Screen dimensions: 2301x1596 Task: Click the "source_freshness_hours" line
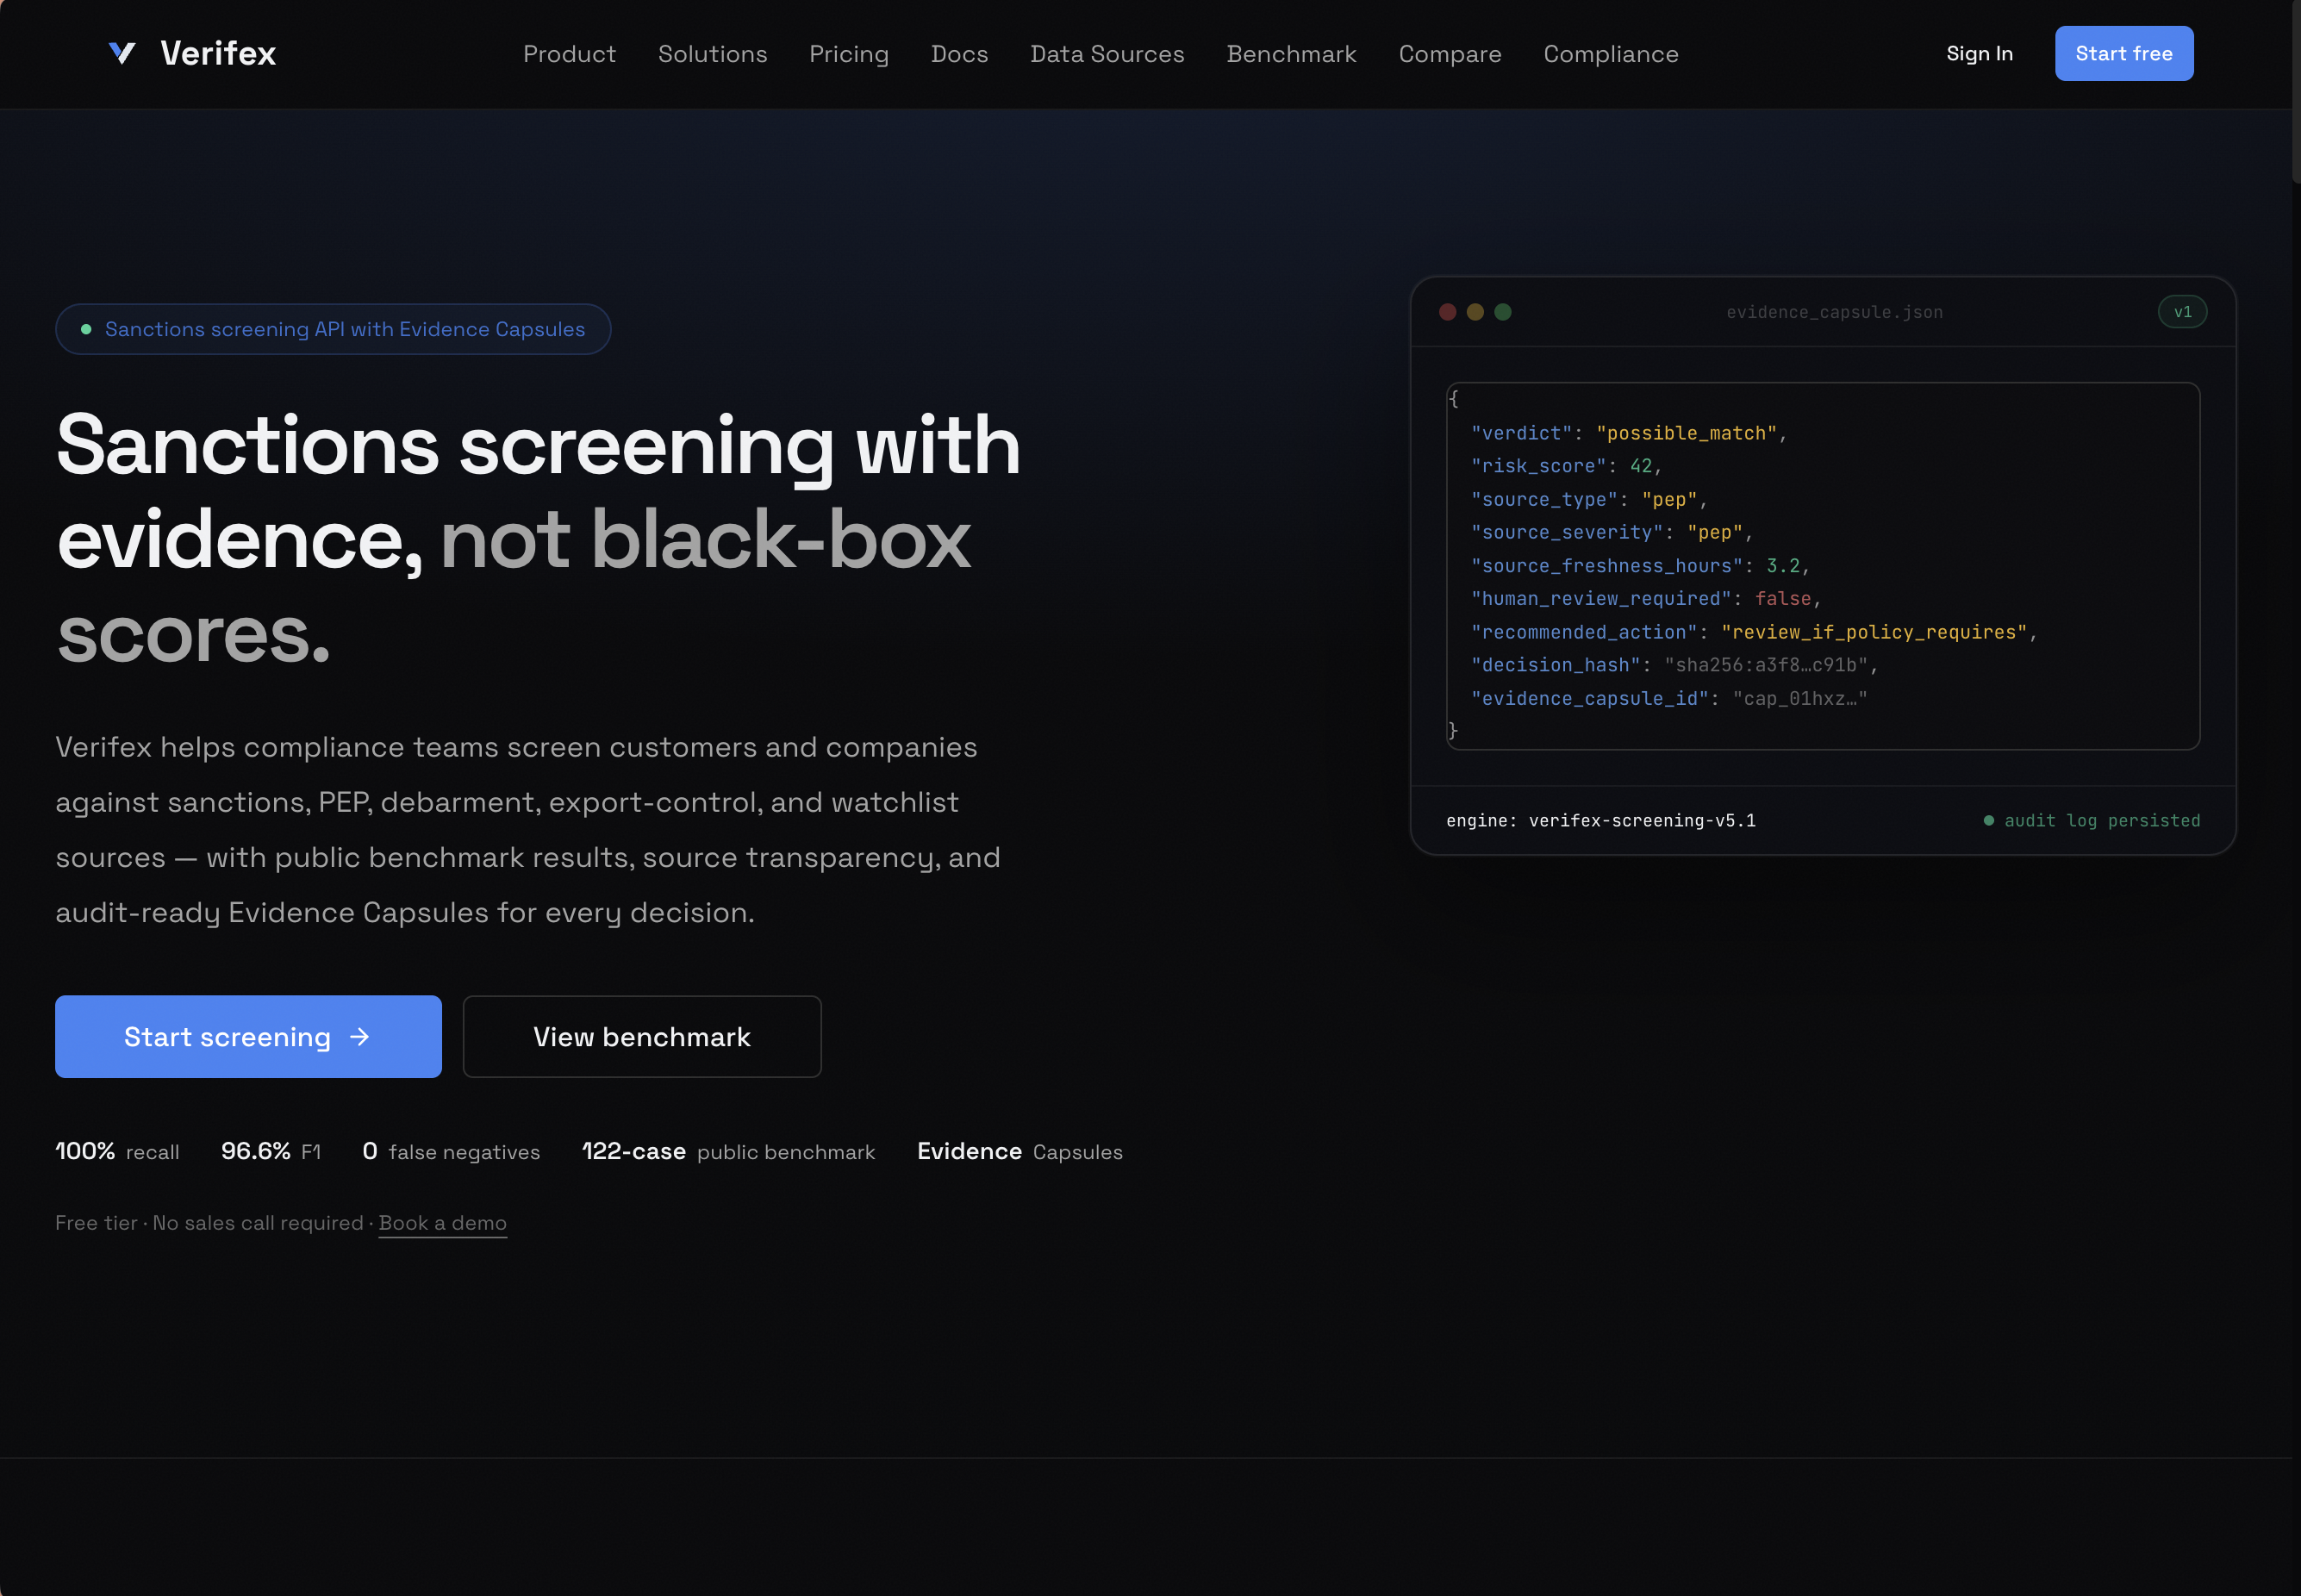[x=1640, y=566]
